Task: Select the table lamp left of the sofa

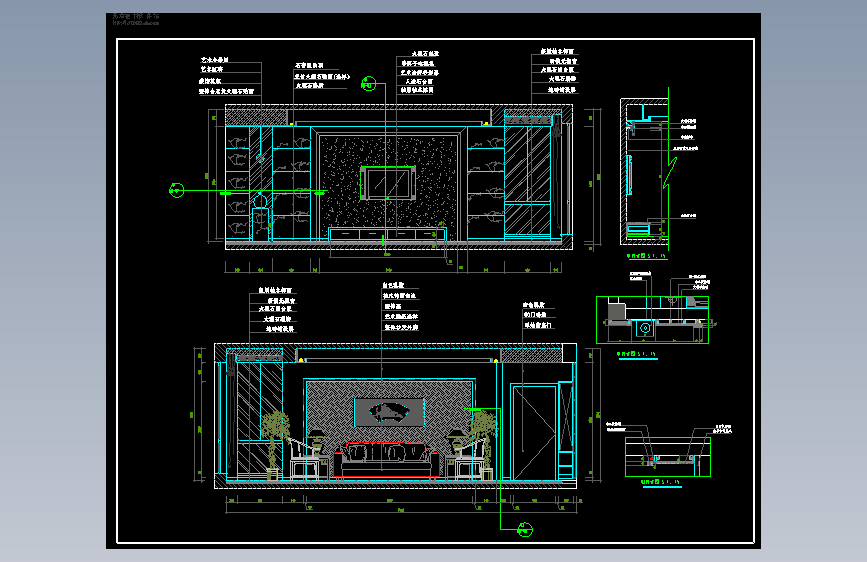Action: [317, 441]
